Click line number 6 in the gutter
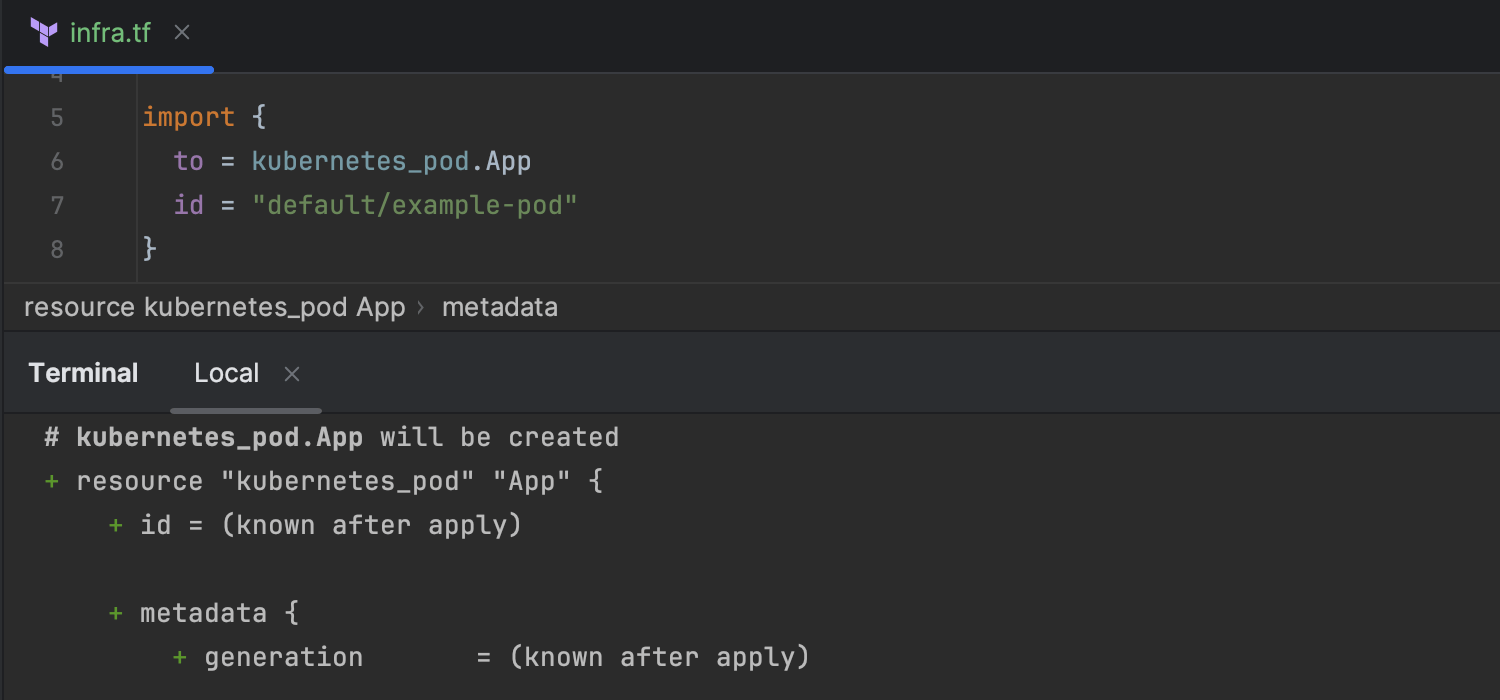Viewport: 1500px width, 700px height. click(x=56, y=162)
